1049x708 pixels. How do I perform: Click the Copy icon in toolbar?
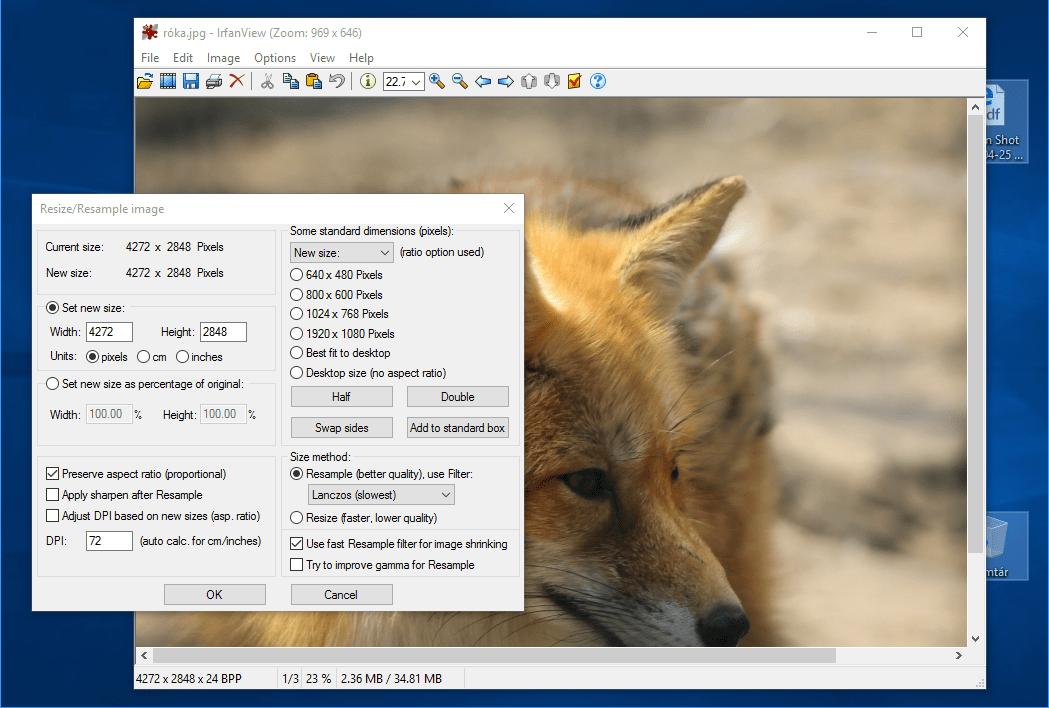point(290,82)
